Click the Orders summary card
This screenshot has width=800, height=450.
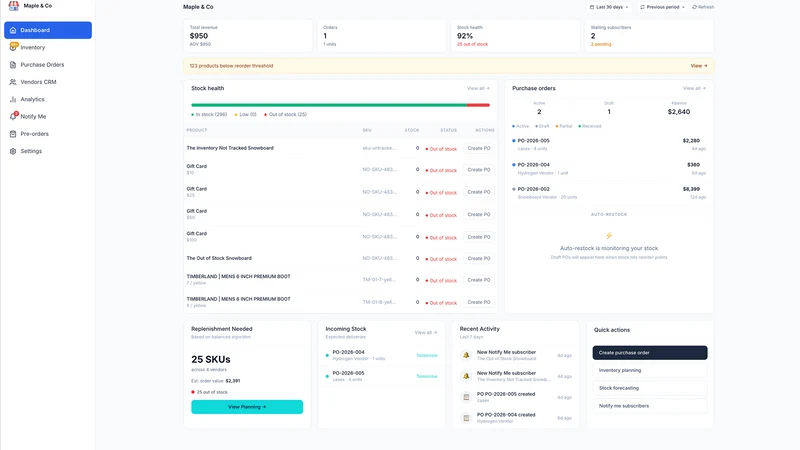tap(382, 36)
